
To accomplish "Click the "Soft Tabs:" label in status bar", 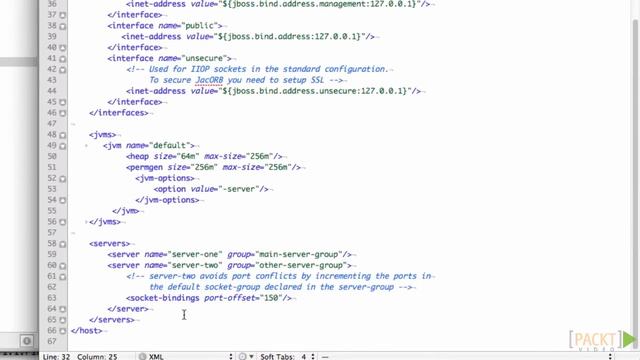I will (x=277, y=356).
